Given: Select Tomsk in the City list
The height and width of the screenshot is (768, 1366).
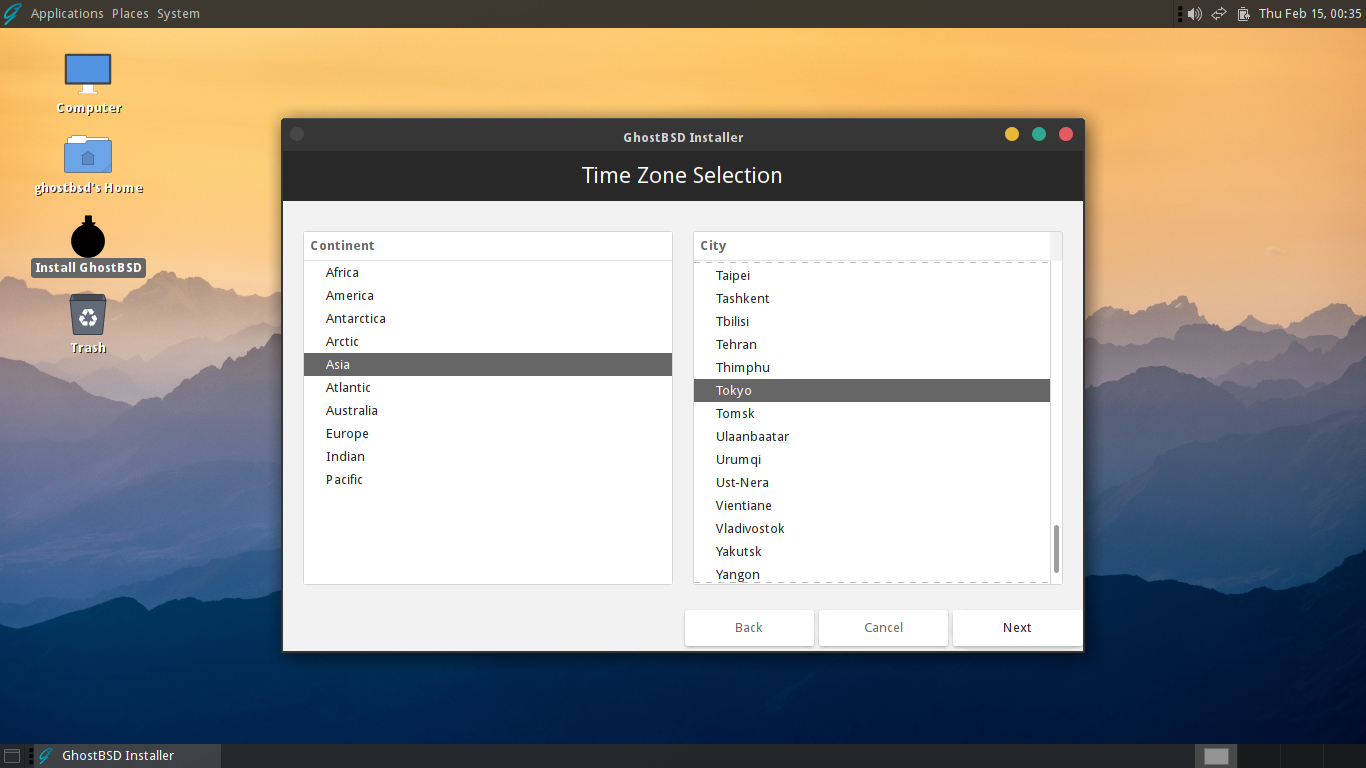Looking at the screenshot, I should pyautogui.click(x=872, y=414).
